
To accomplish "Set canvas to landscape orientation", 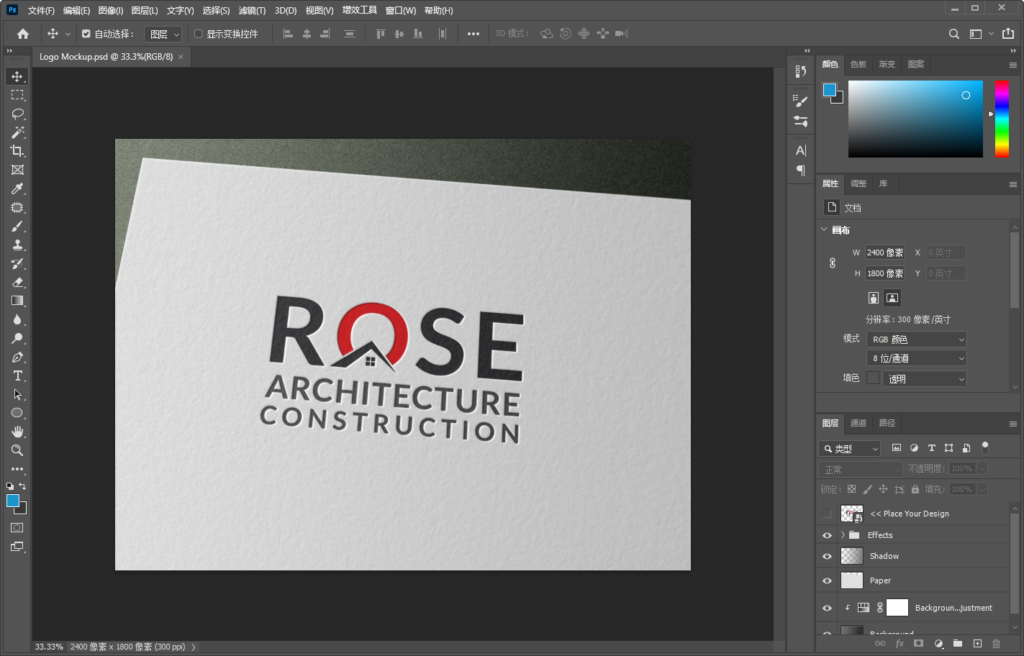I will [x=892, y=298].
